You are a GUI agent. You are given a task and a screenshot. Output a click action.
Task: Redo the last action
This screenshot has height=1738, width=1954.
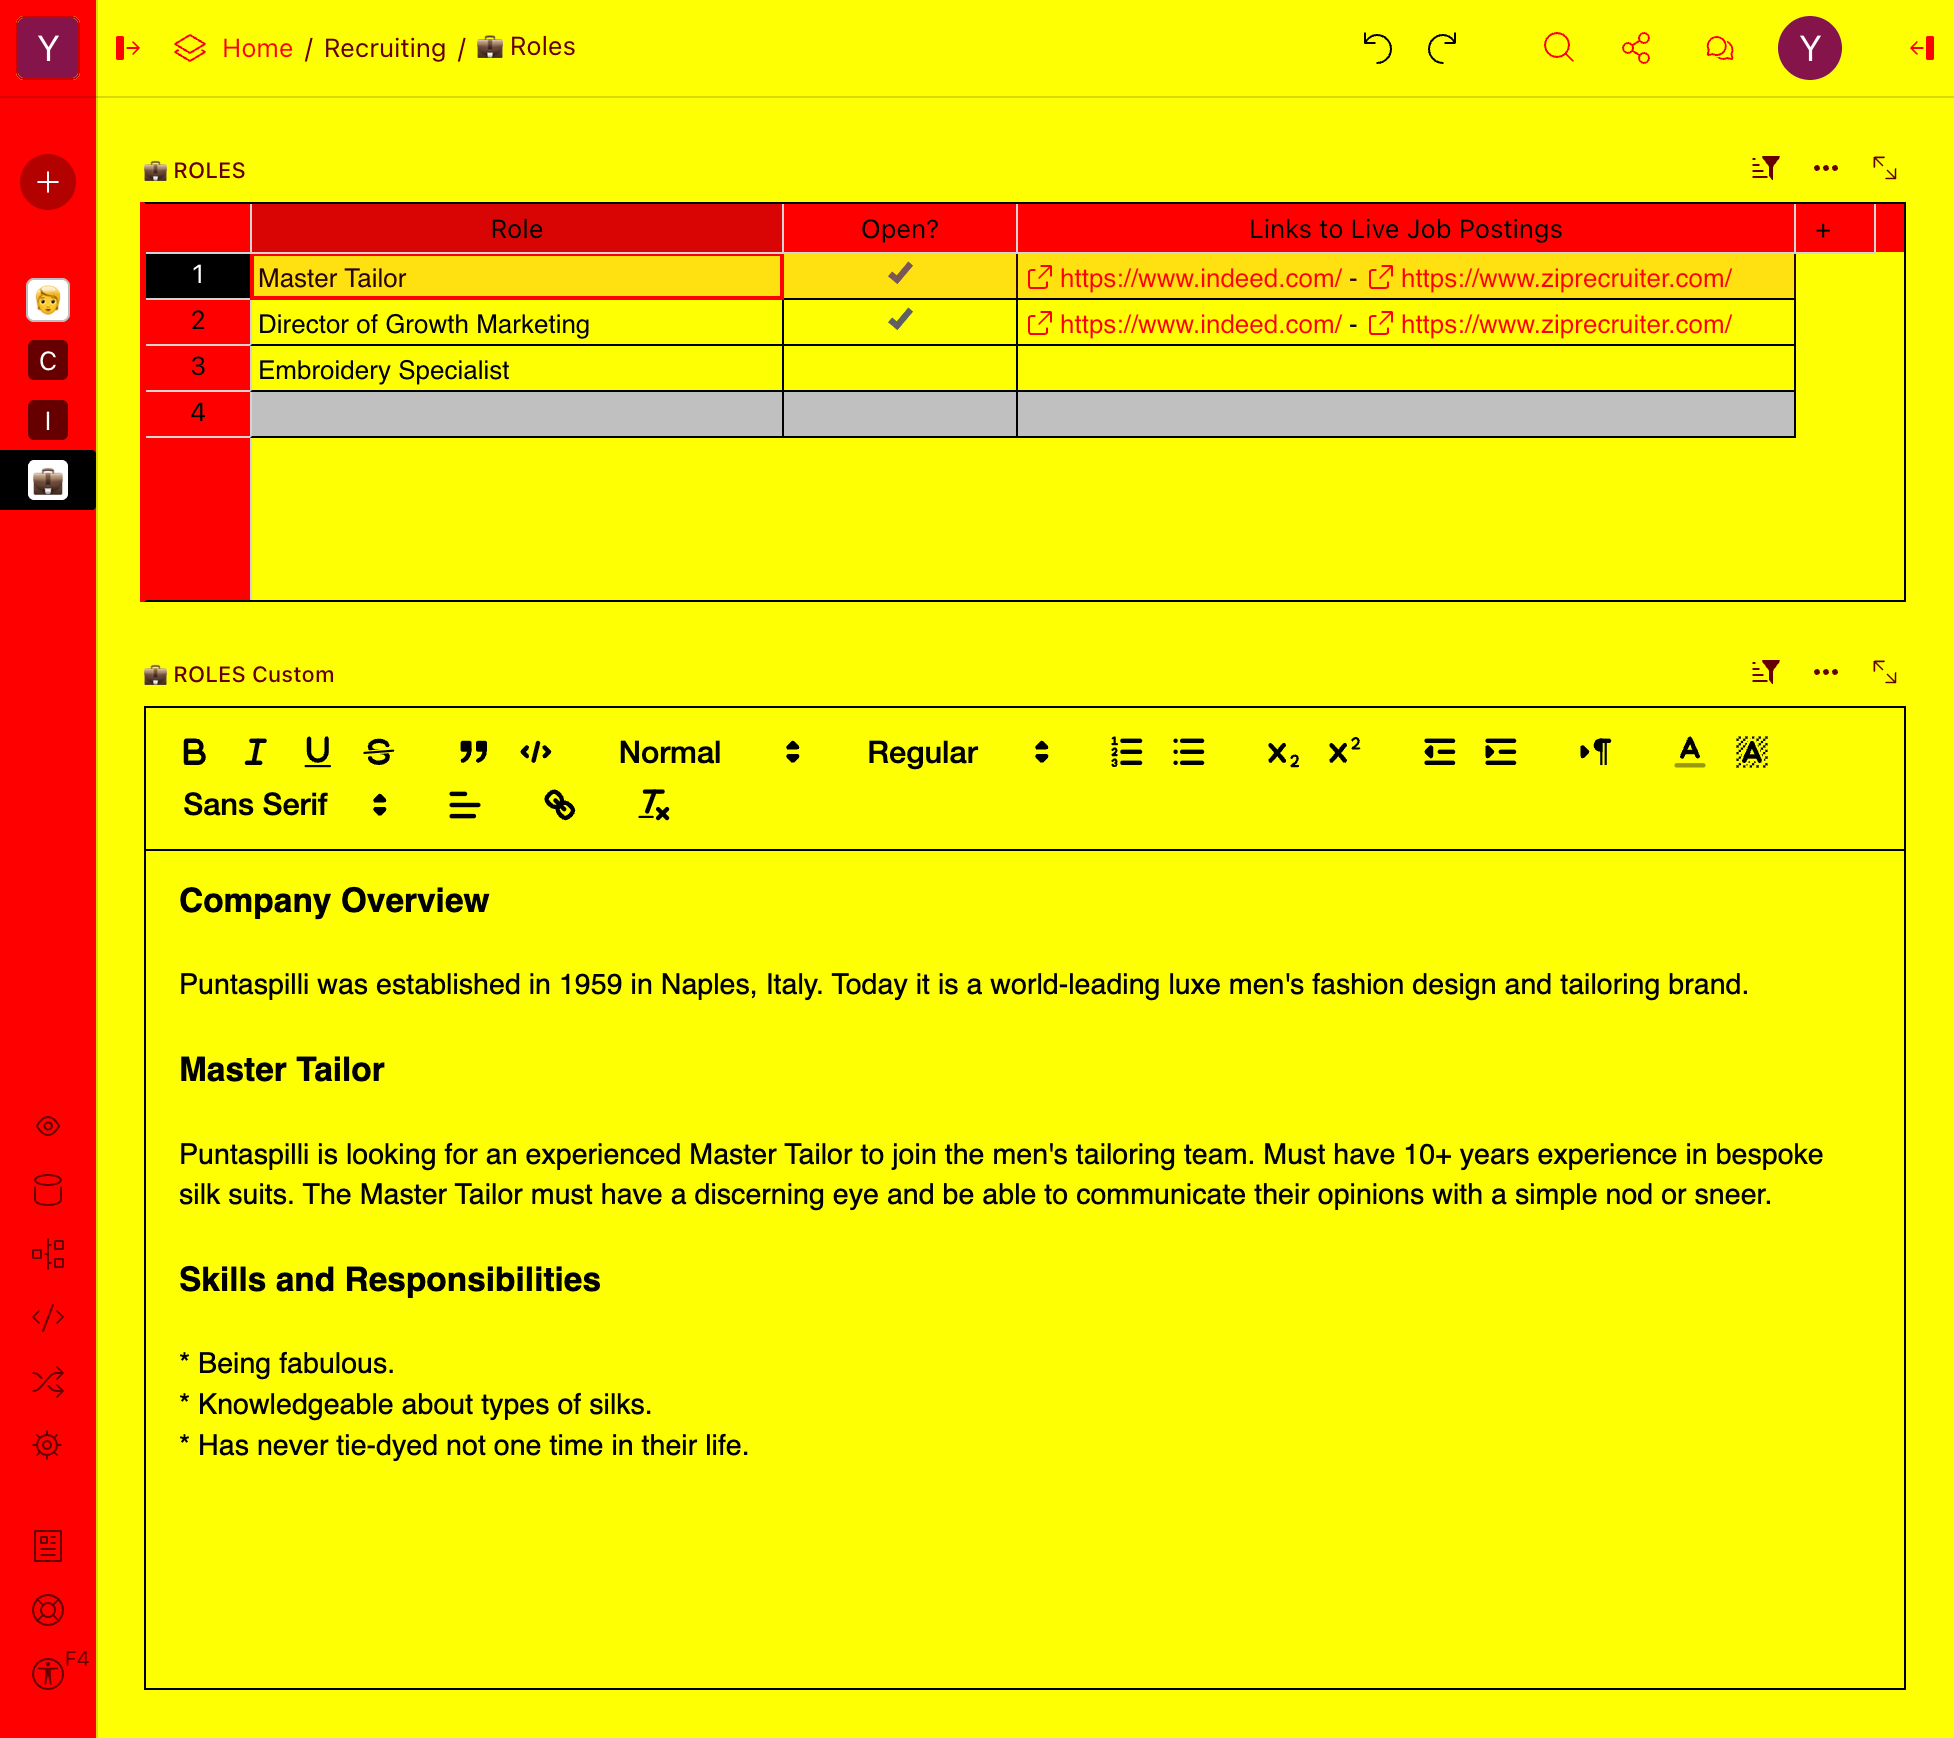point(1442,48)
